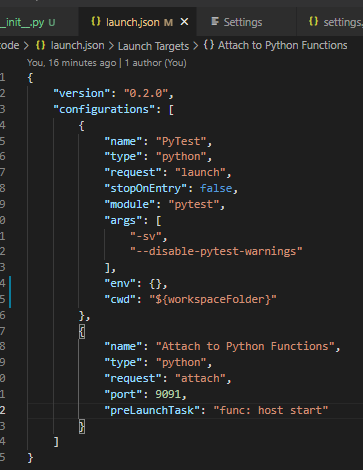Click the "preLaunchTask" key
The image size is (363, 470).
pos(152,410)
